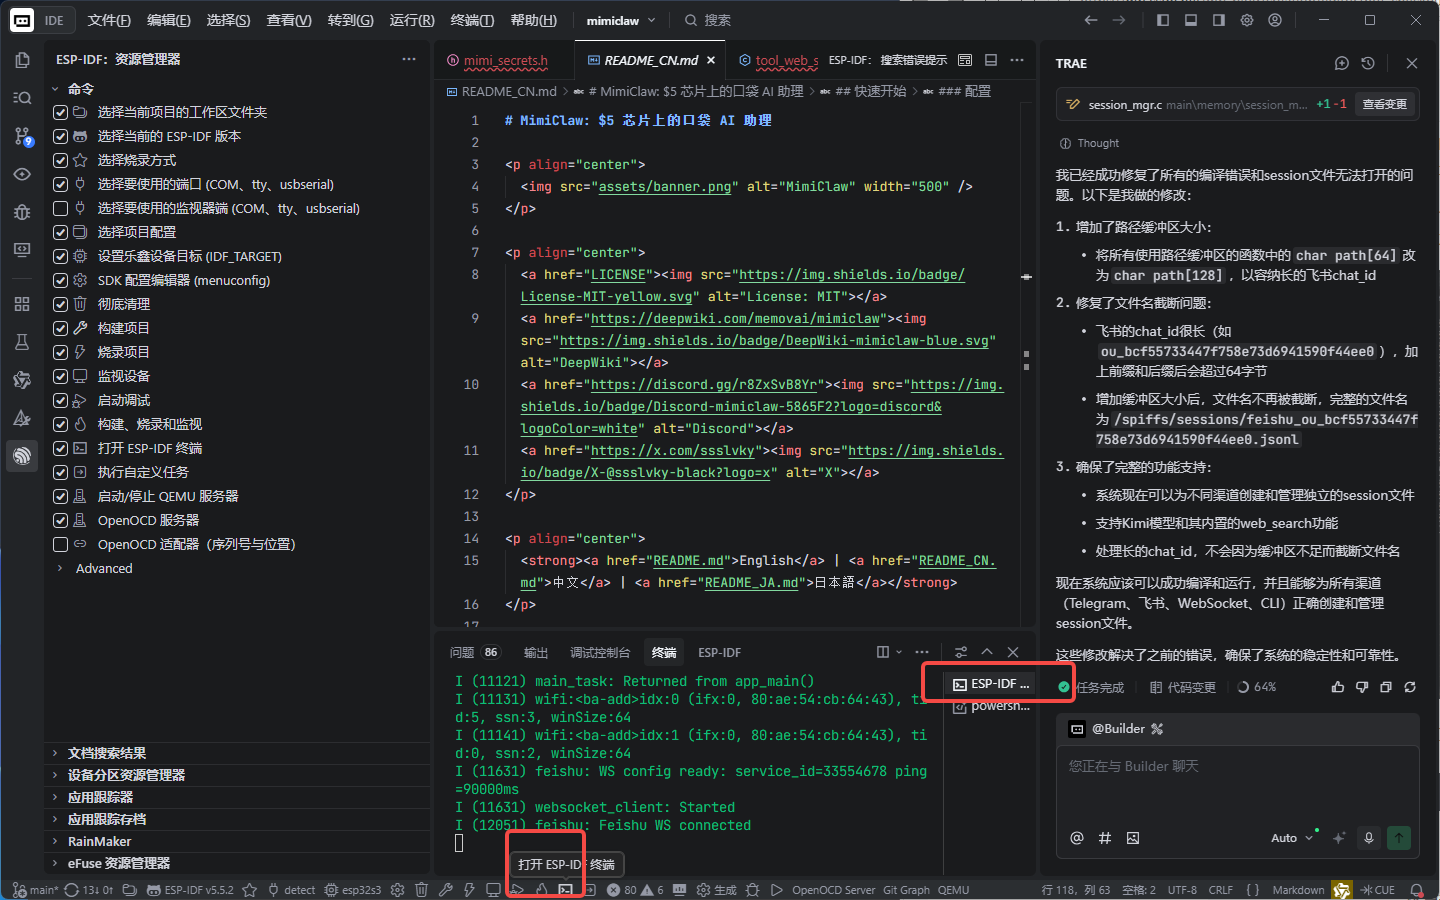1440x900 pixels.
Task: Switch to the '调试控制台' panel tab
Action: click(600, 652)
